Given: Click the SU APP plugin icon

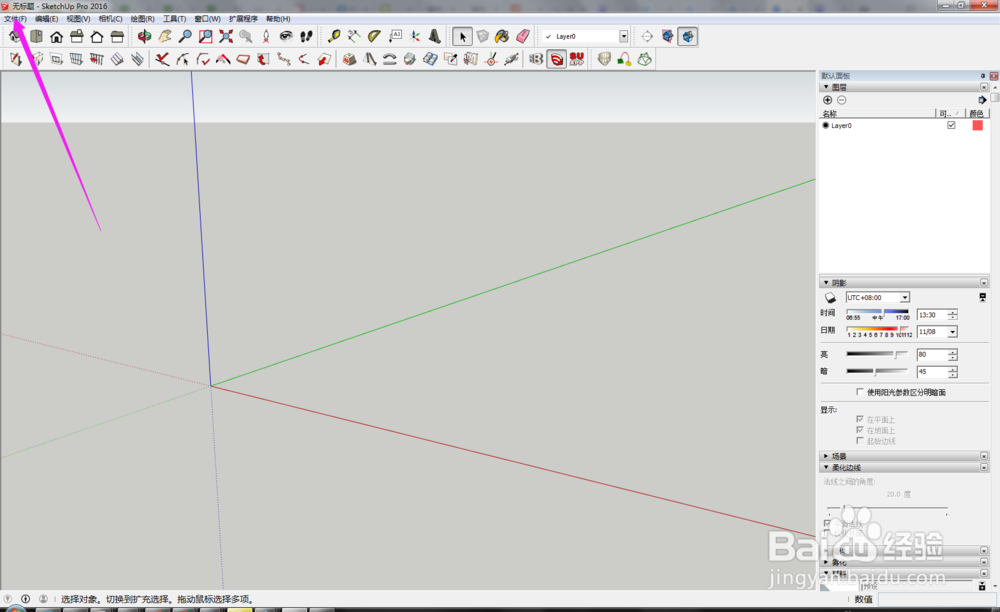Looking at the screenshot, I should click(577, 59).
